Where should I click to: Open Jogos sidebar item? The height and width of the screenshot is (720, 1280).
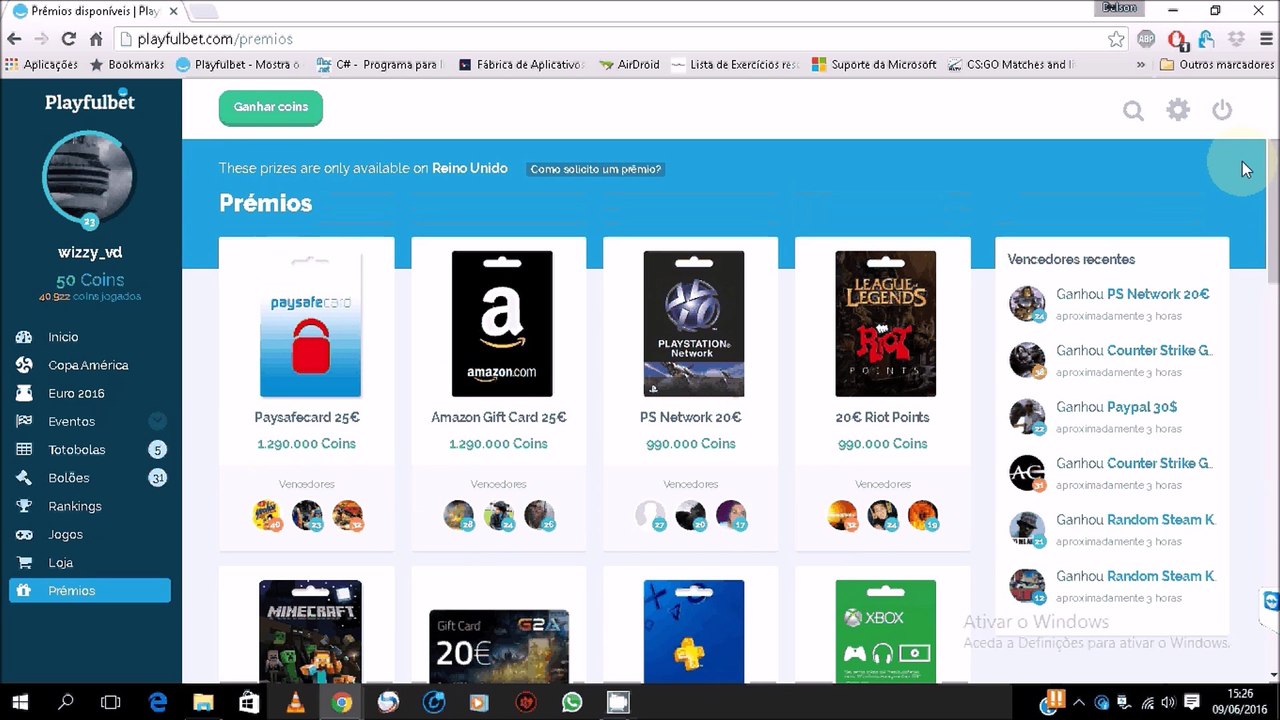pyautogui.click(x=66, y=534)
